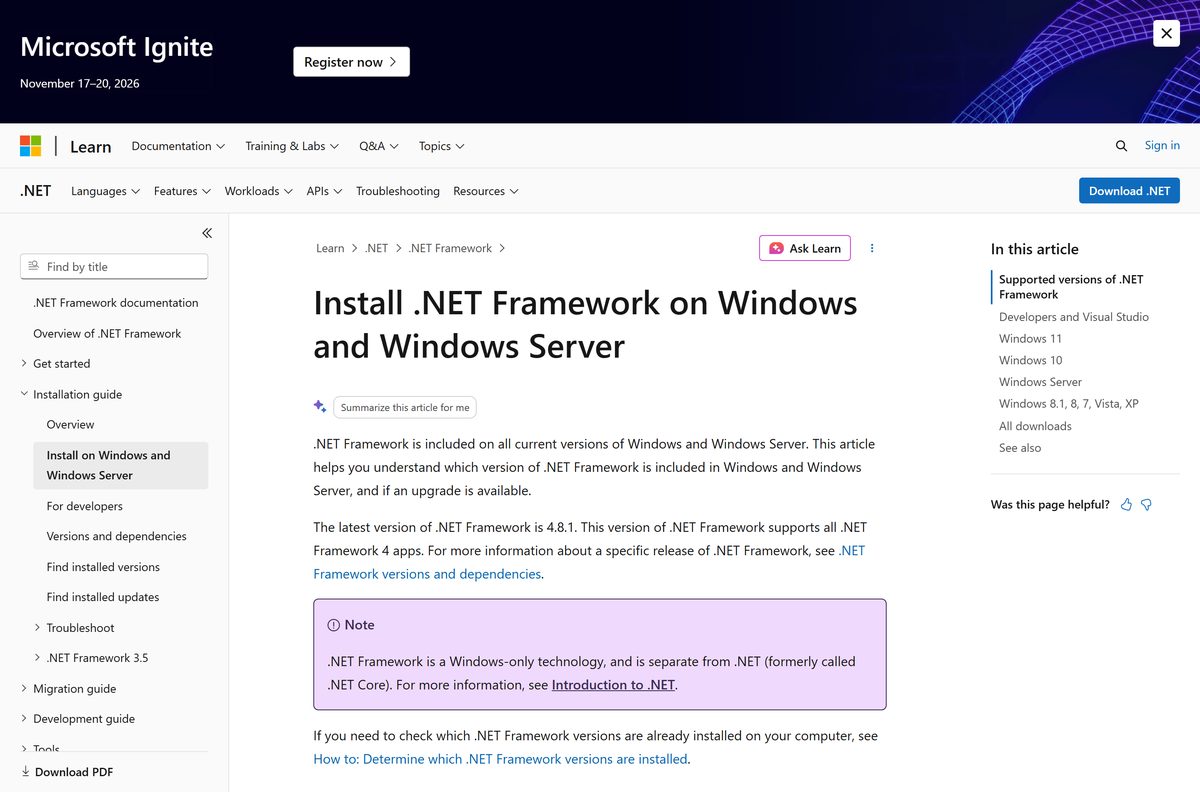Click the AI sparkle icon
Screen dimensions: 1200x792
[320, 406]
